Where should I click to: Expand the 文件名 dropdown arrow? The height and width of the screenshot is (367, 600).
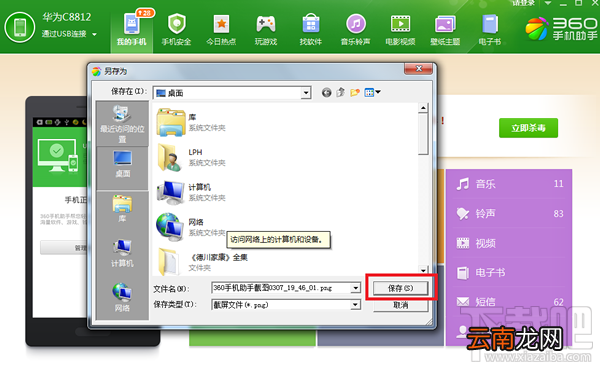(356, 288)
